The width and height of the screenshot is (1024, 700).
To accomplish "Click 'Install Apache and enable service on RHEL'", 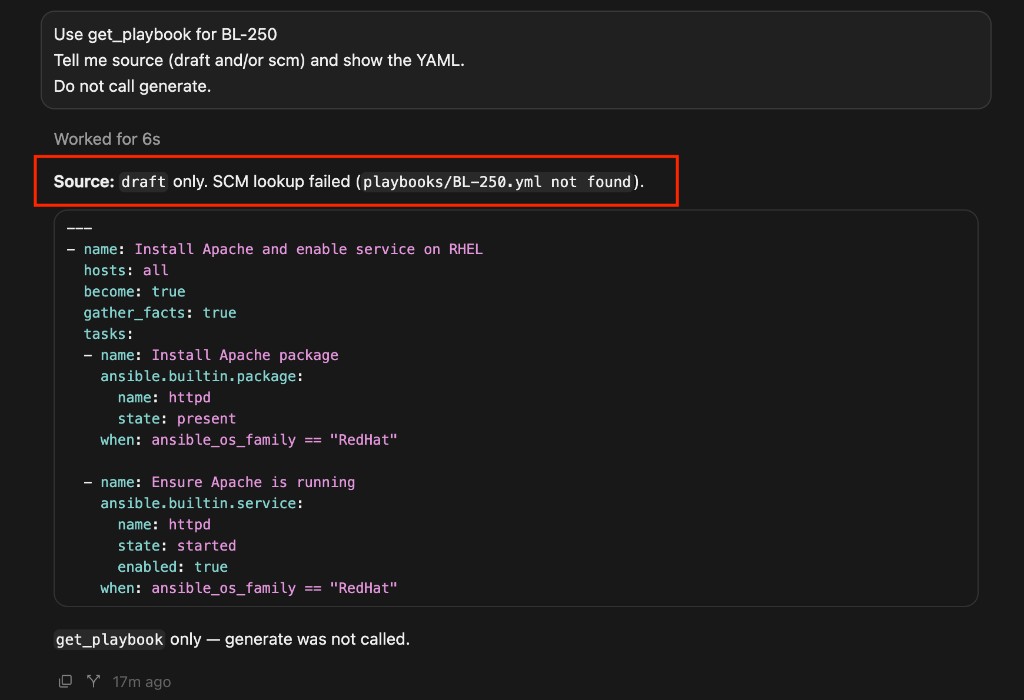I will tap(309, 249).
